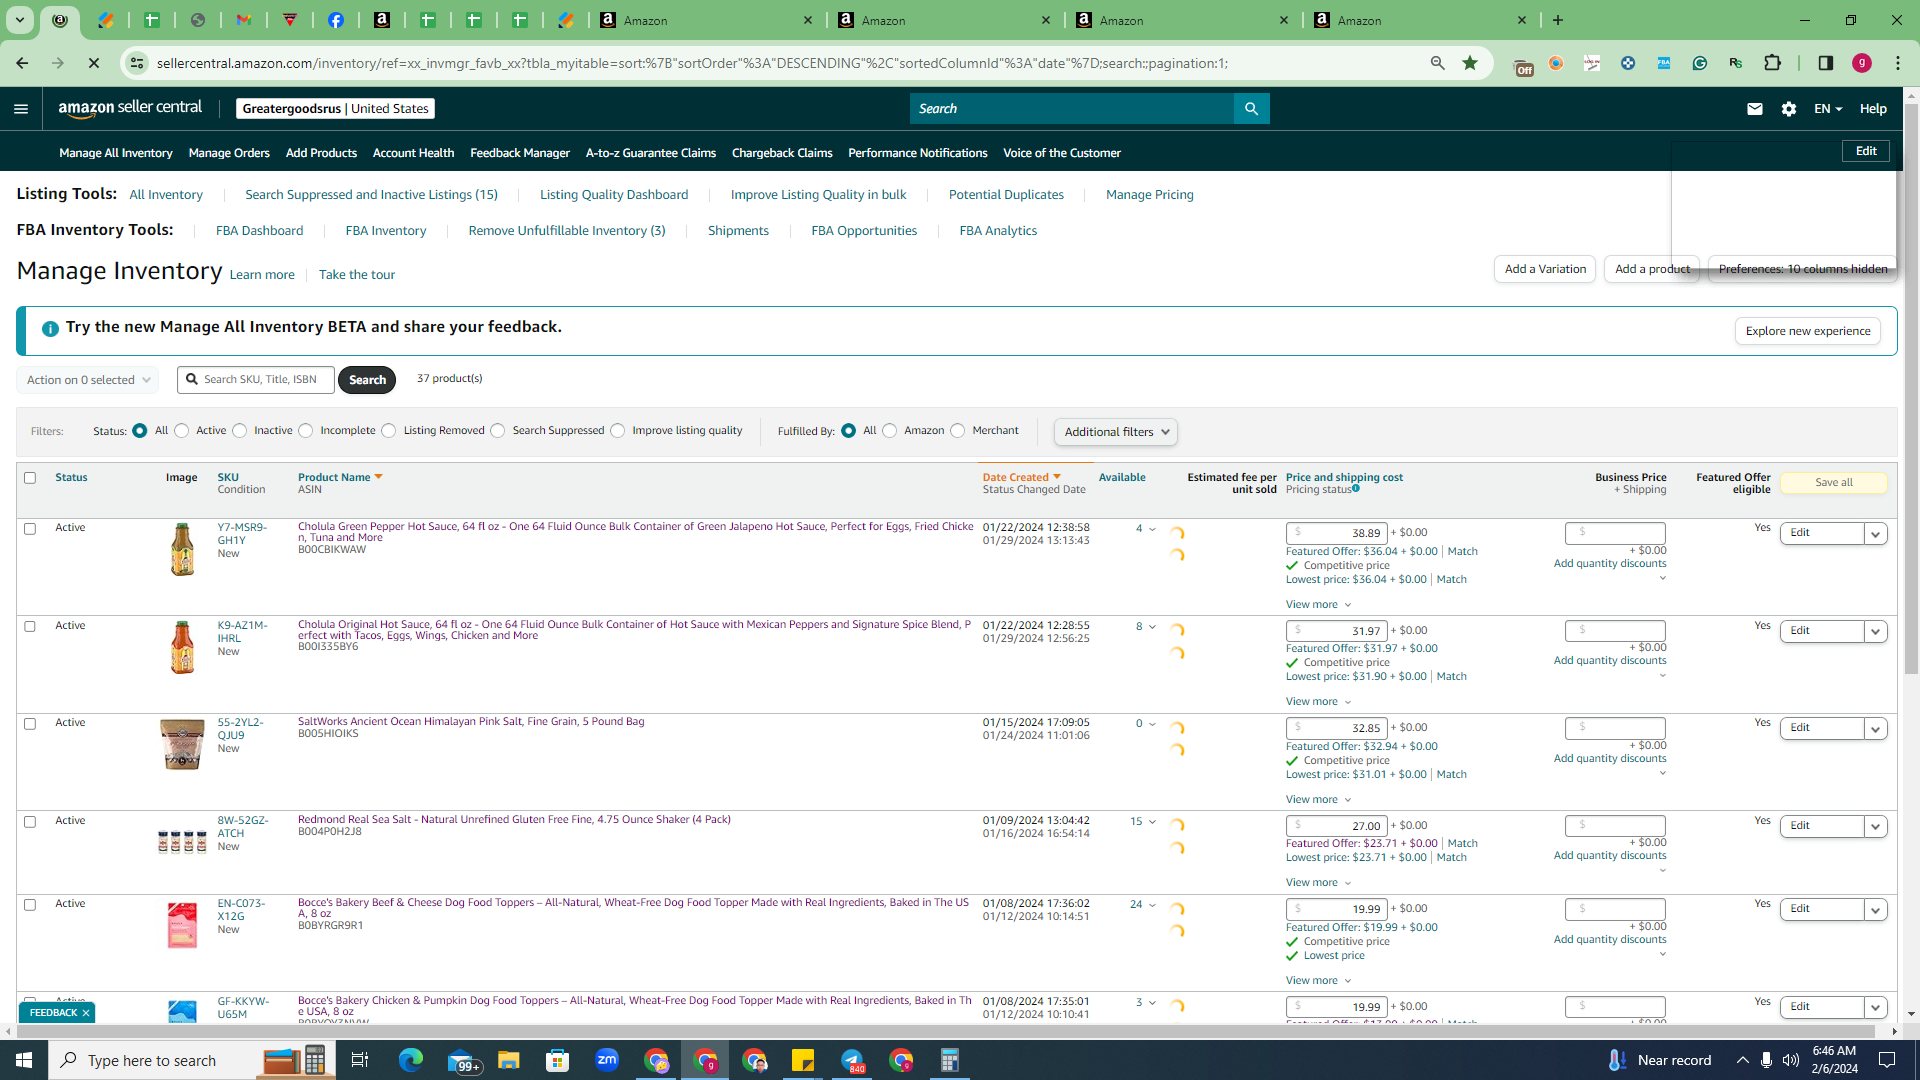The height and width of the screenshot is (1080, 1920).
Task: Click the Search SKU, Title, ISBN field
Action: click(x=256, y=380)
